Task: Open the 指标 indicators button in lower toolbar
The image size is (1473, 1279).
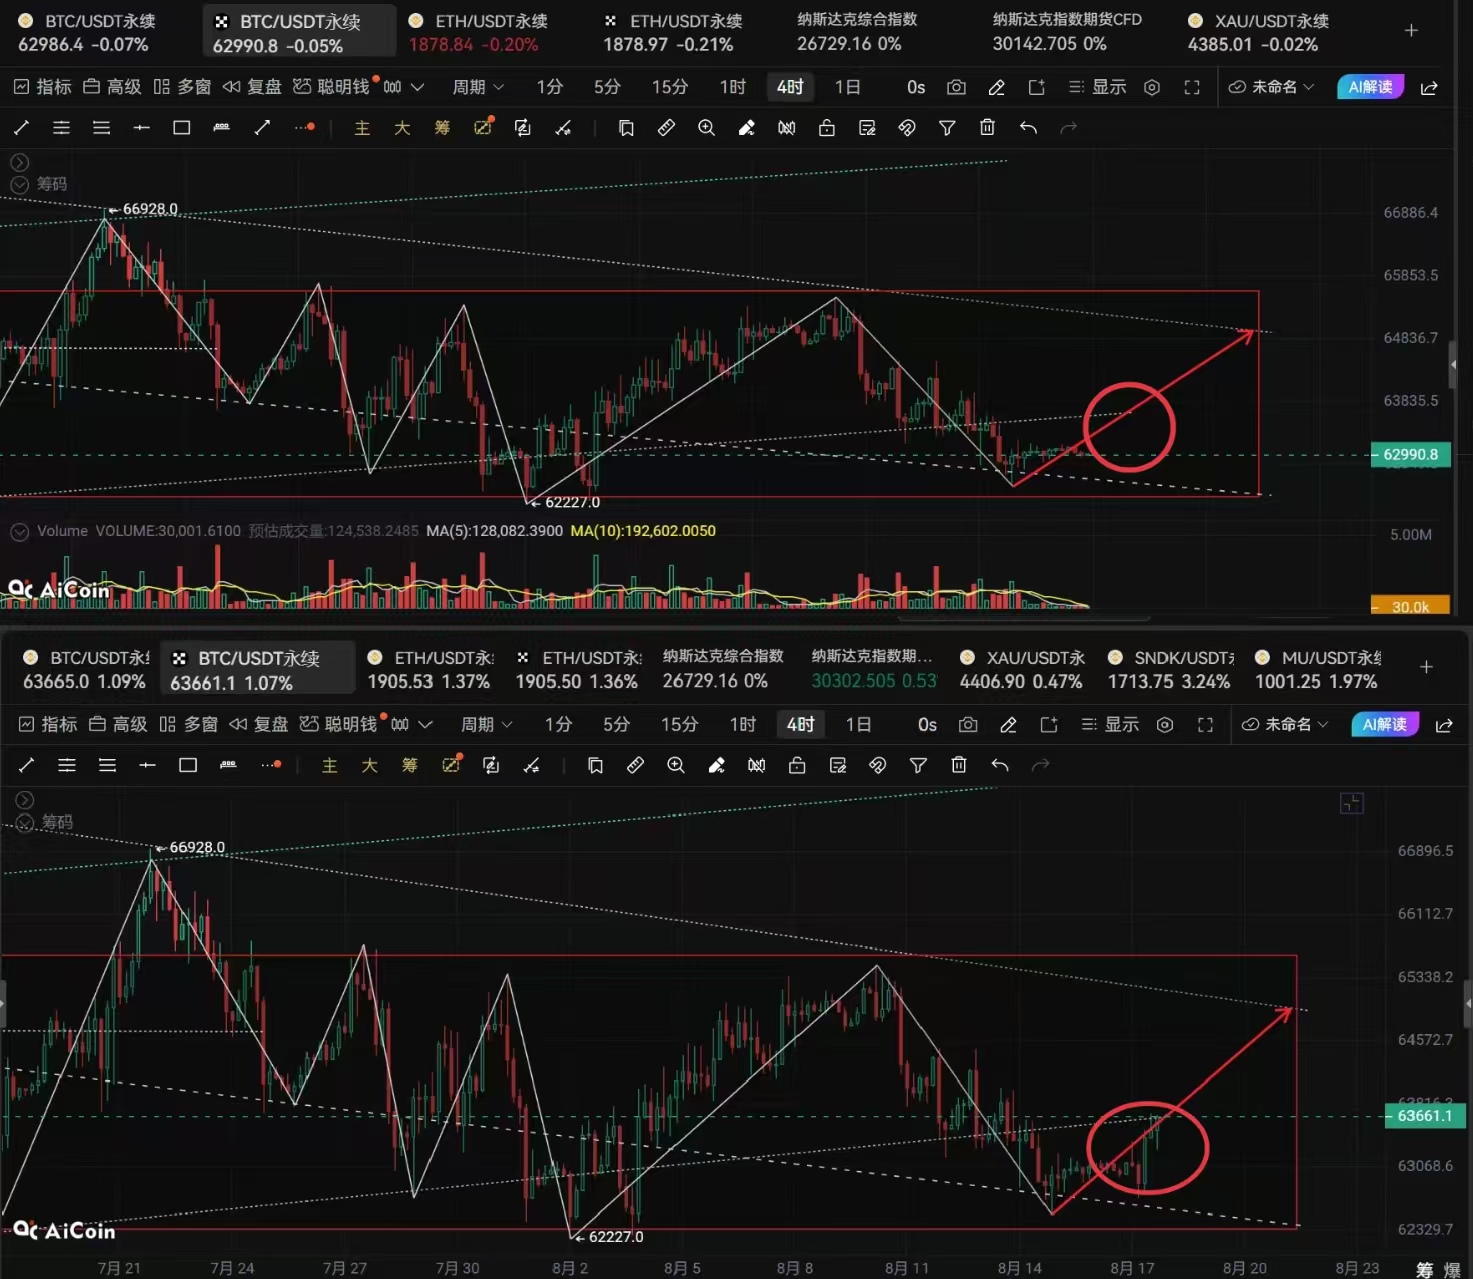Action: 48,725
